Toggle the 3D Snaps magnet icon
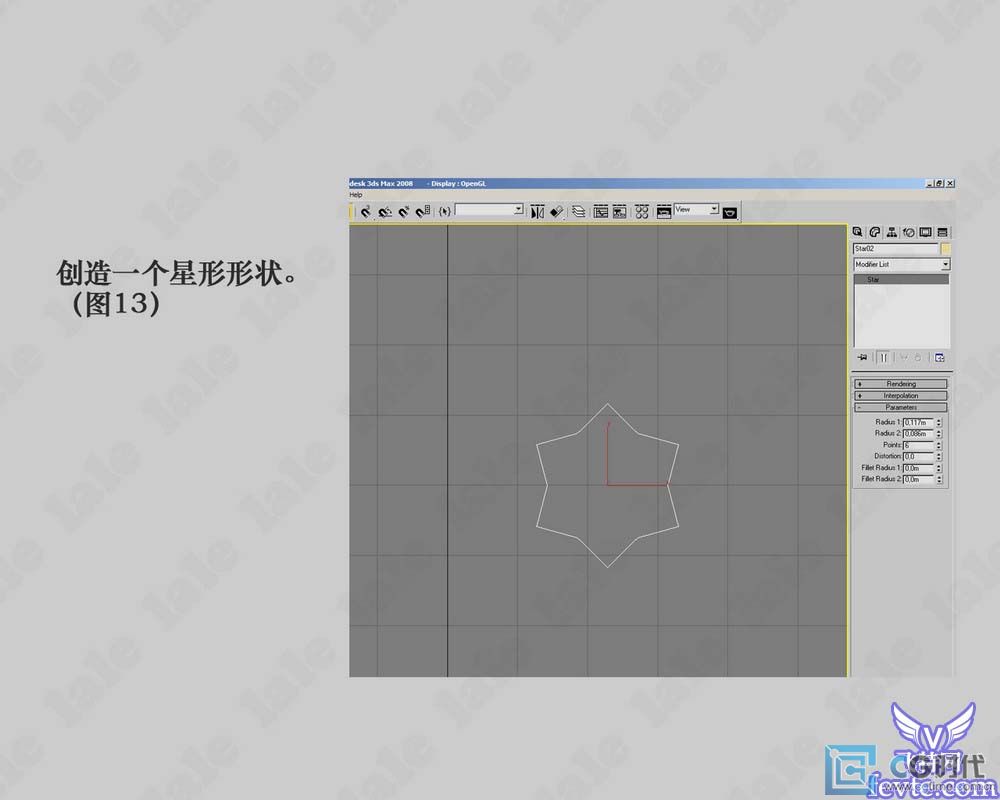 [x=365, y=212]
